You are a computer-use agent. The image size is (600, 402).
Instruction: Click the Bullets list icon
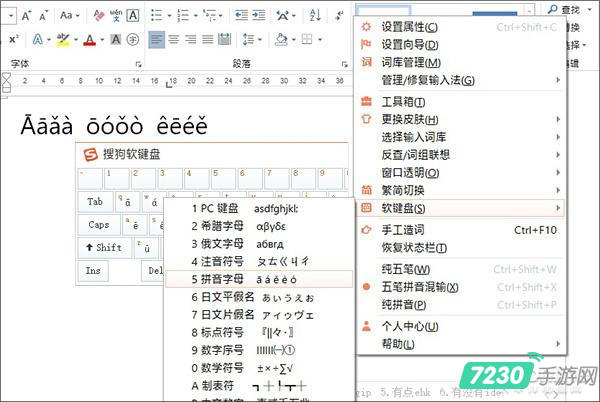[156, 16]
